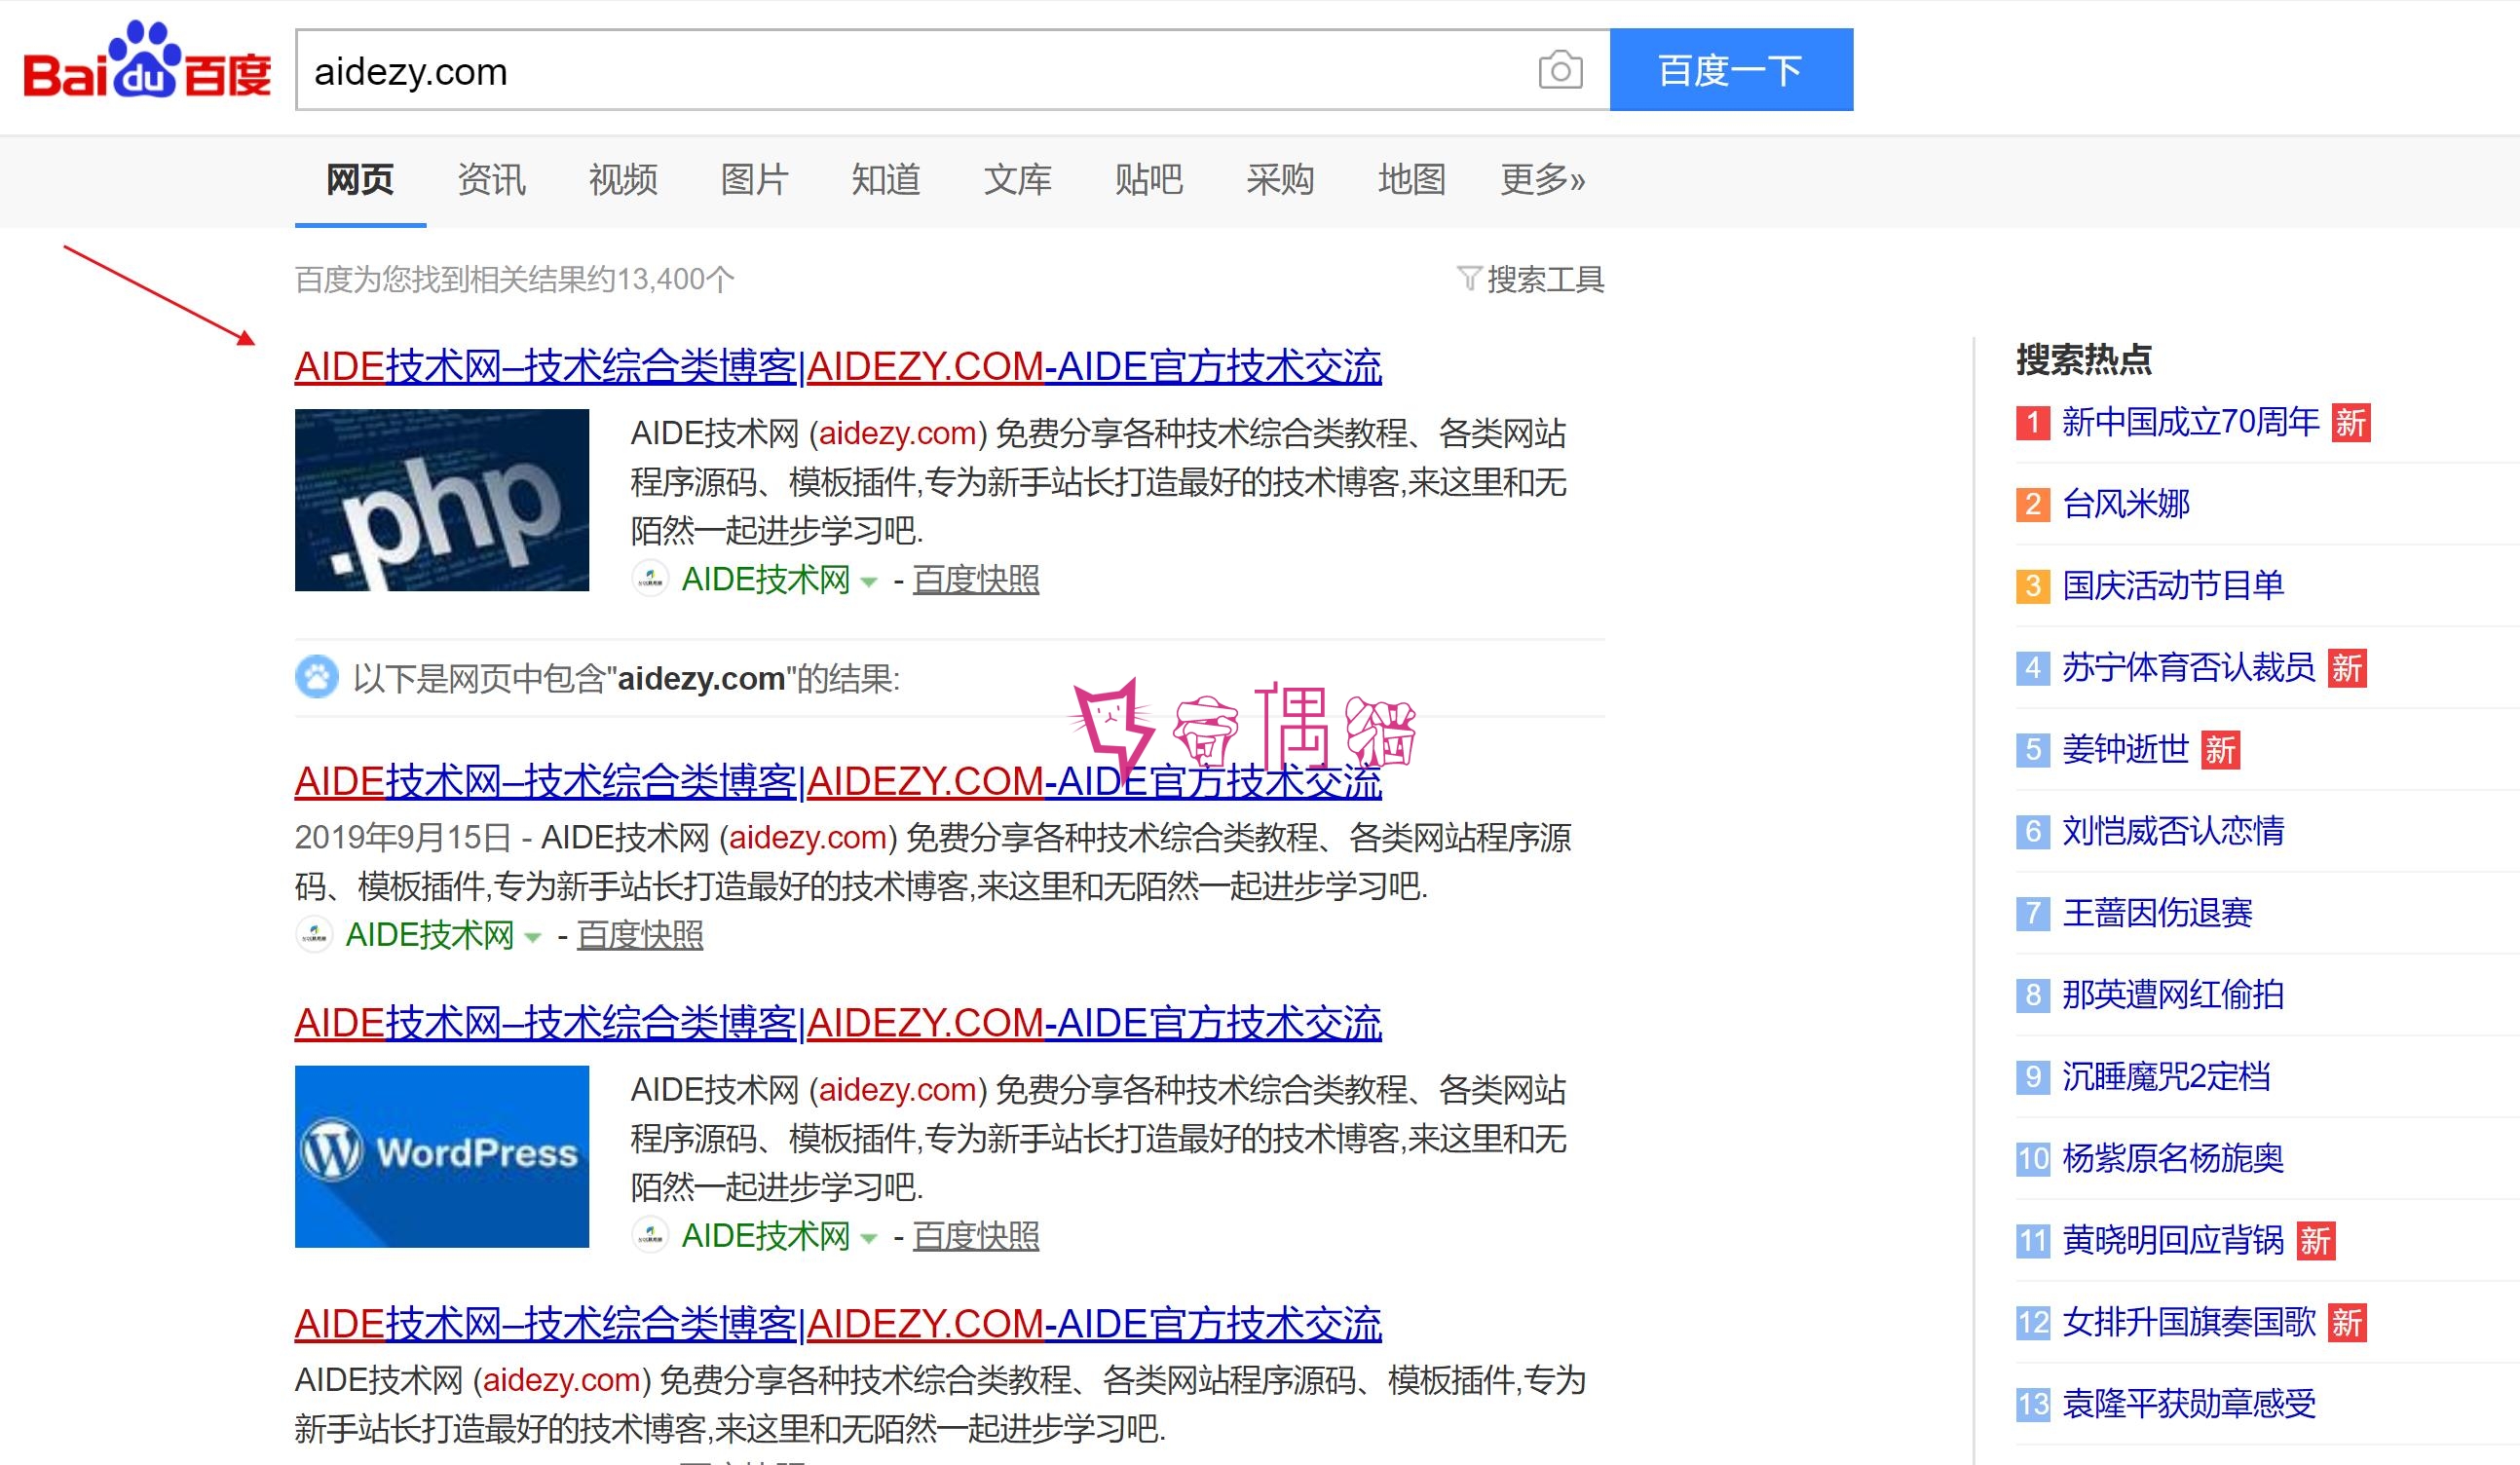Expand dropdown arrow beside first AIDE技术网 source
Viewport: 2520px width, 1465px height.
(869, 582)
